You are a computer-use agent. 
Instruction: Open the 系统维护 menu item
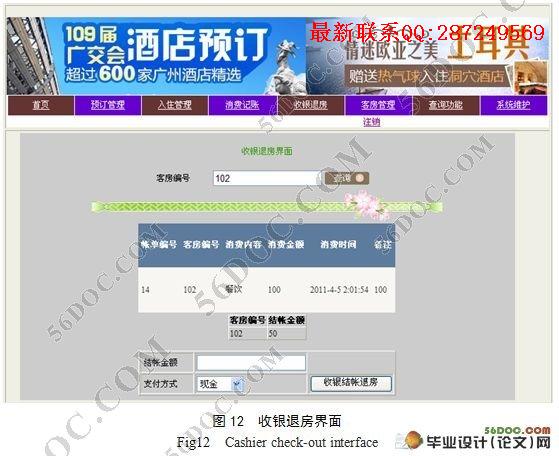[x=514, y=105]
